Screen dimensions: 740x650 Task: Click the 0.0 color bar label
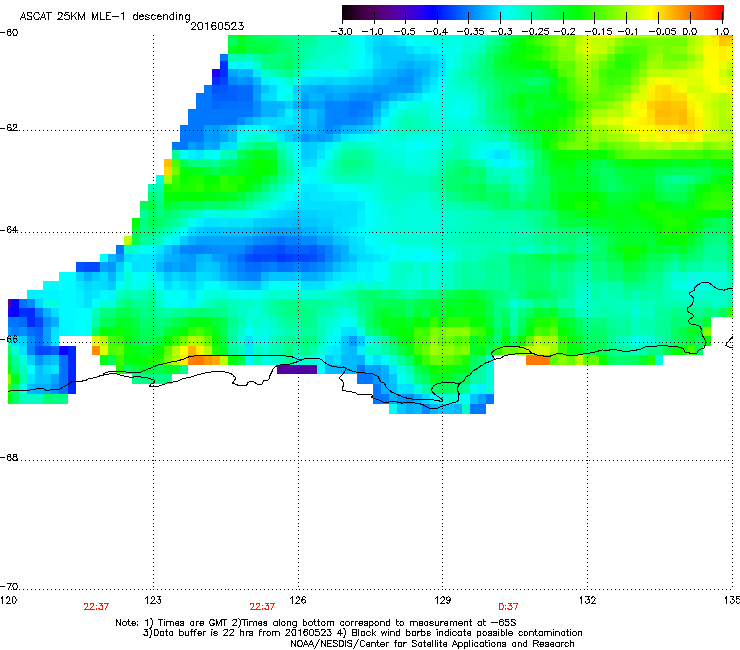coord(690,31)
